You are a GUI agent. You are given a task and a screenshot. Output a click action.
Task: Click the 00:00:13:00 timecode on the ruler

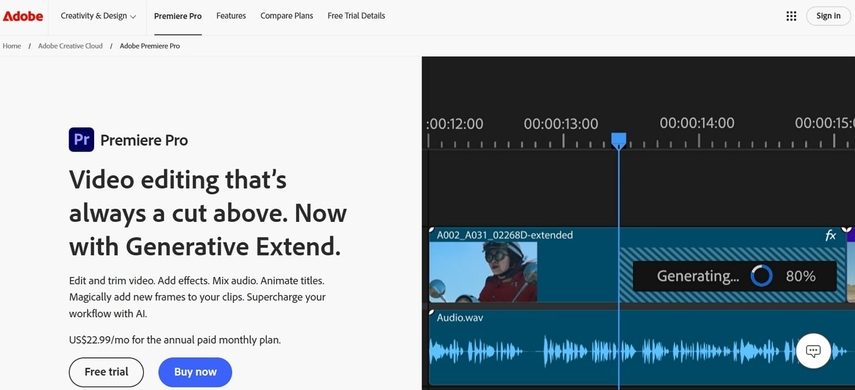click(x=561, y=124)
